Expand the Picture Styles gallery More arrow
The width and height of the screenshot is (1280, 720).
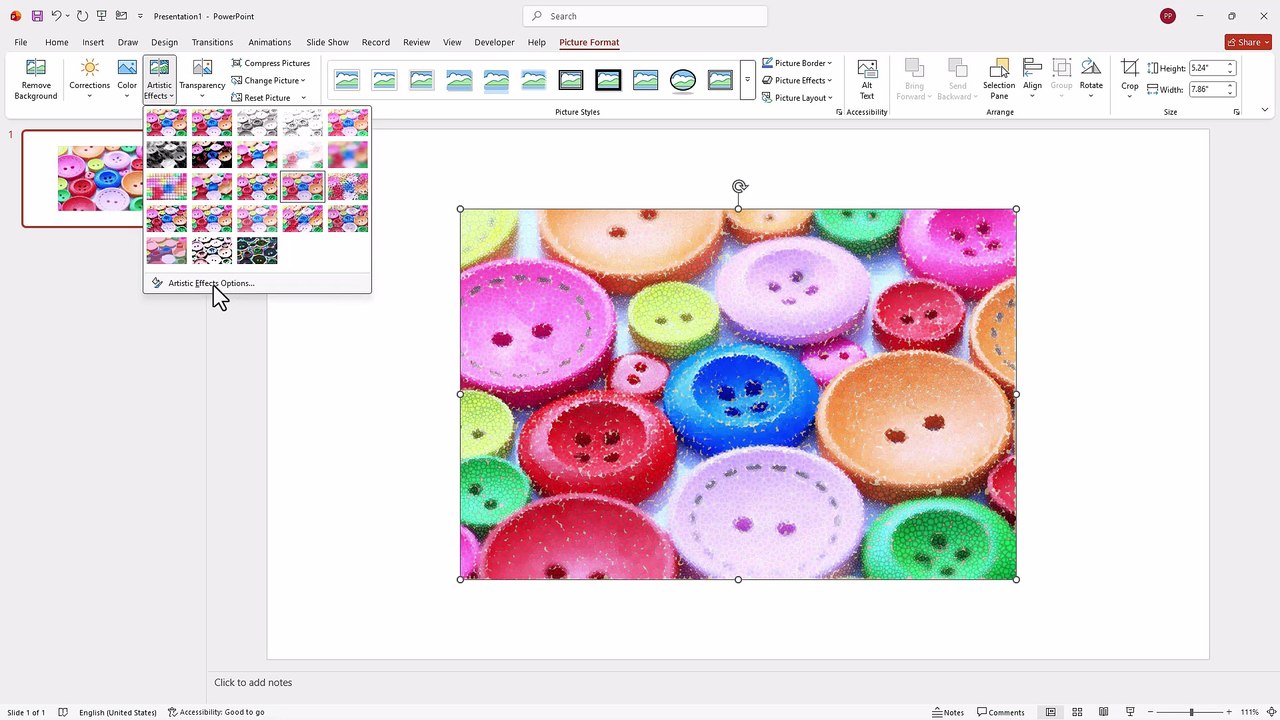click(747, 80)
